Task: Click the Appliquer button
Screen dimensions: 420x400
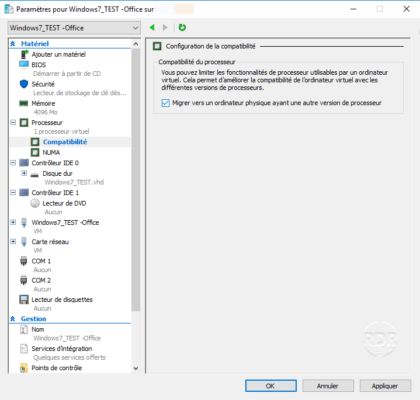Action: pyautogui.click(x=385, y=386)
